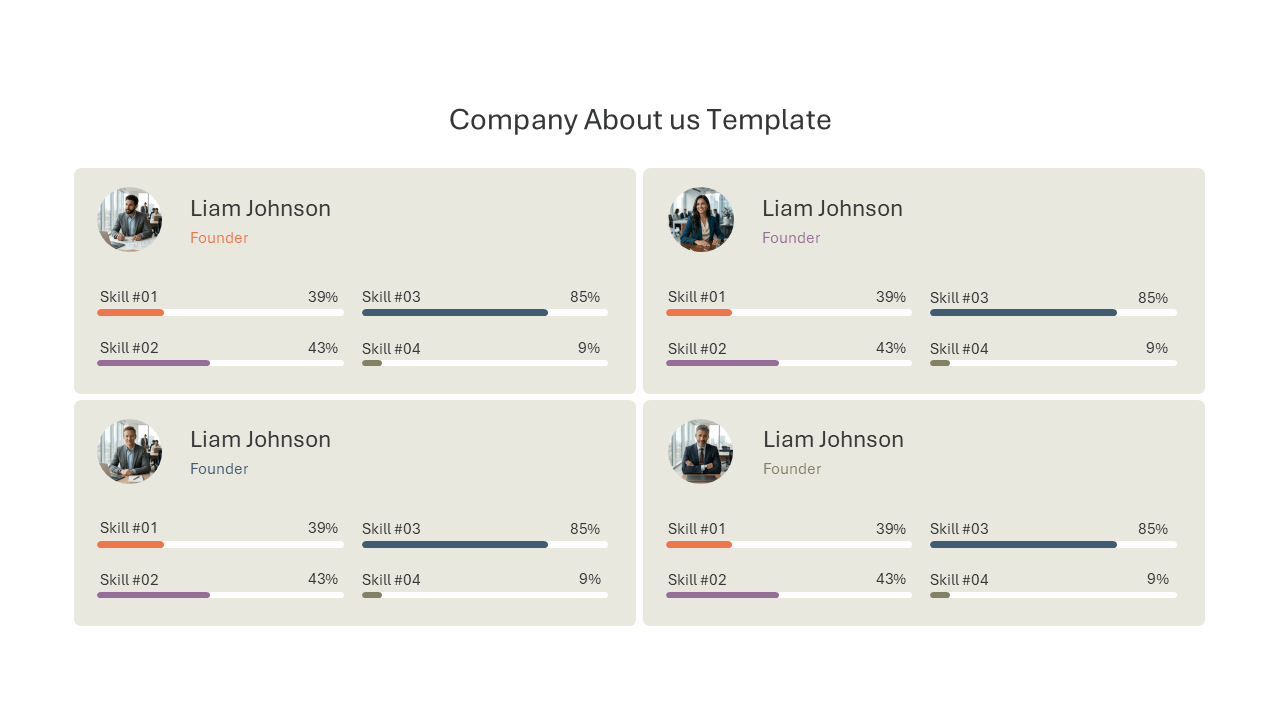Select "Skill #01" label in orange-Founder card

(x=129, y=297)
